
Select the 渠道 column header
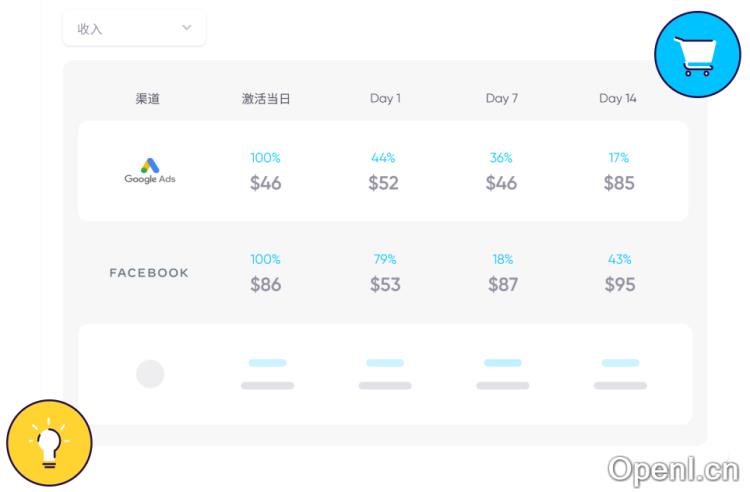[148, 99]
